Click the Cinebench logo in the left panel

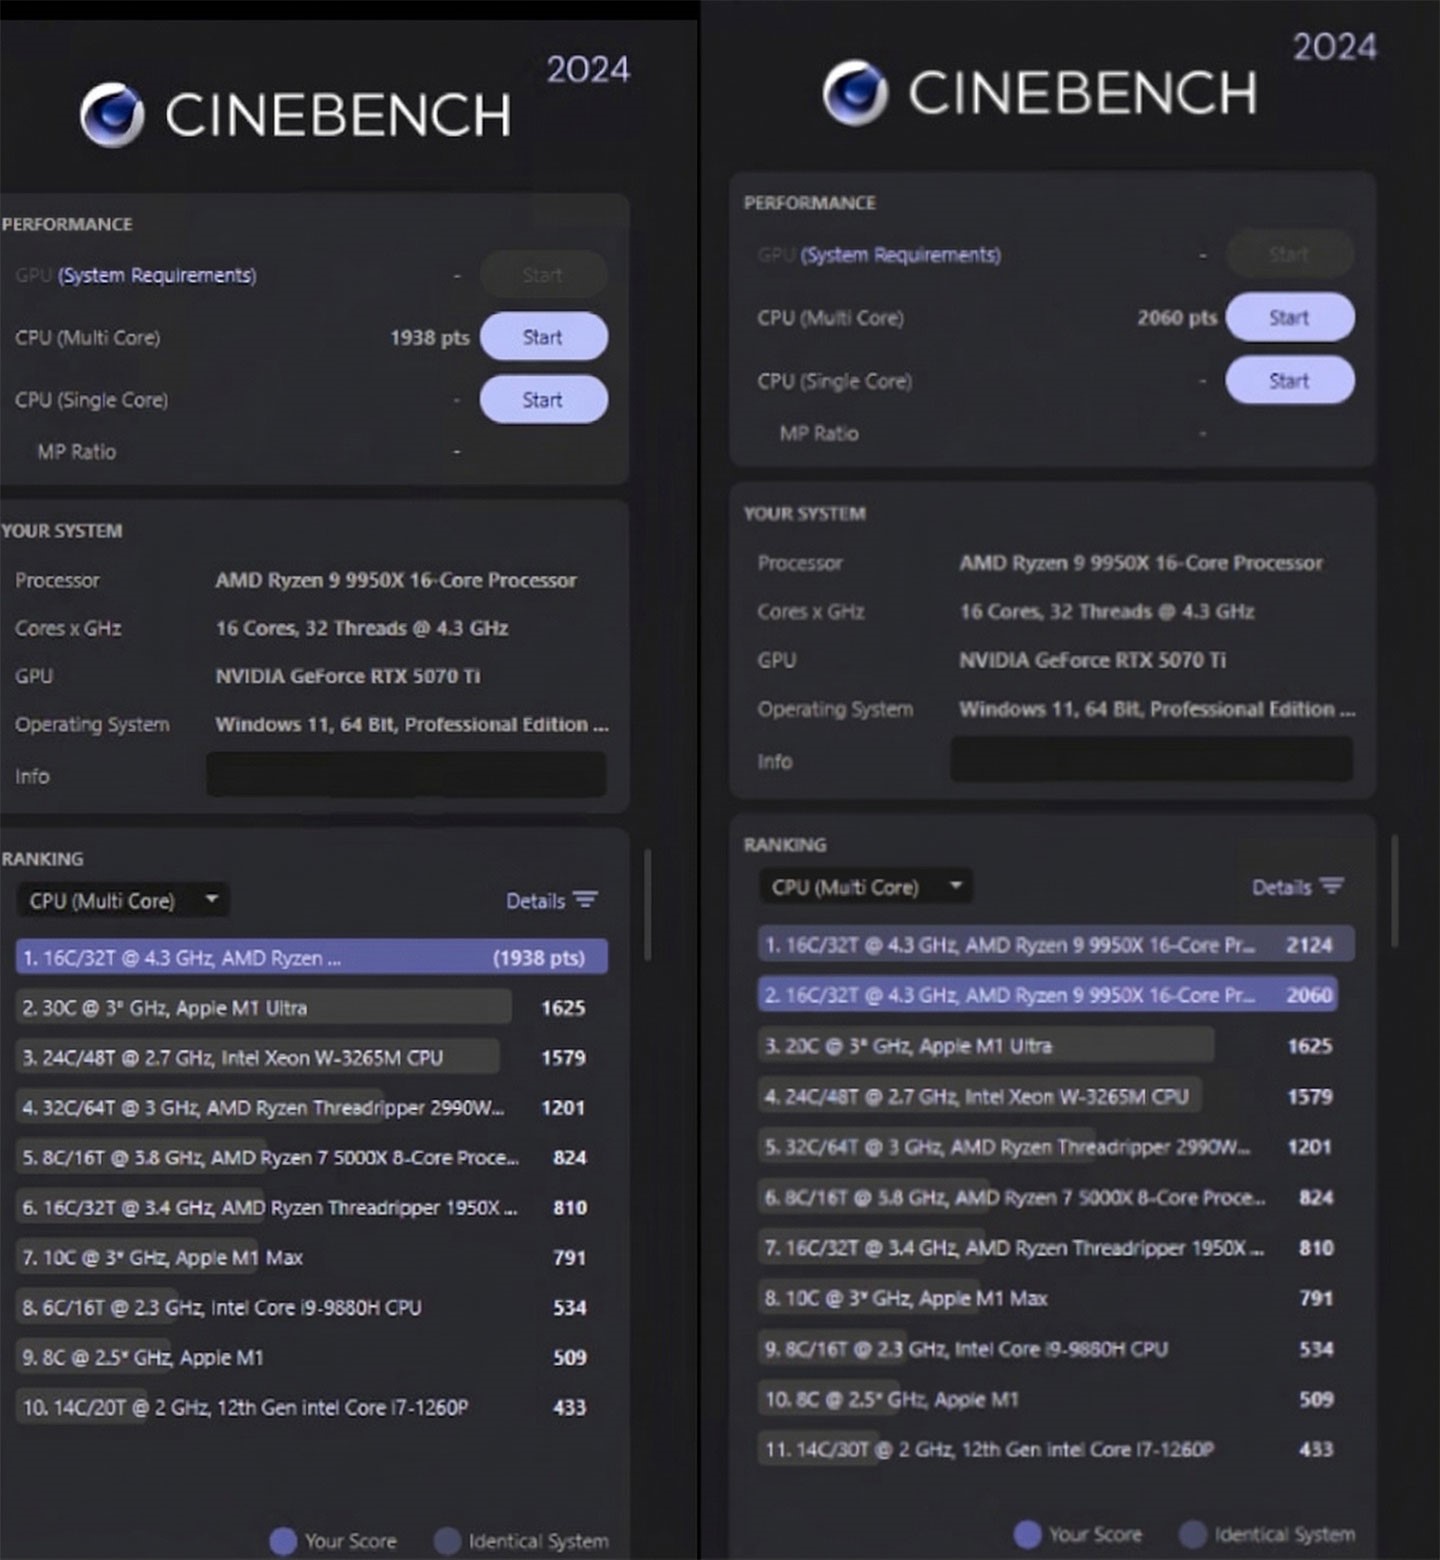115,113
